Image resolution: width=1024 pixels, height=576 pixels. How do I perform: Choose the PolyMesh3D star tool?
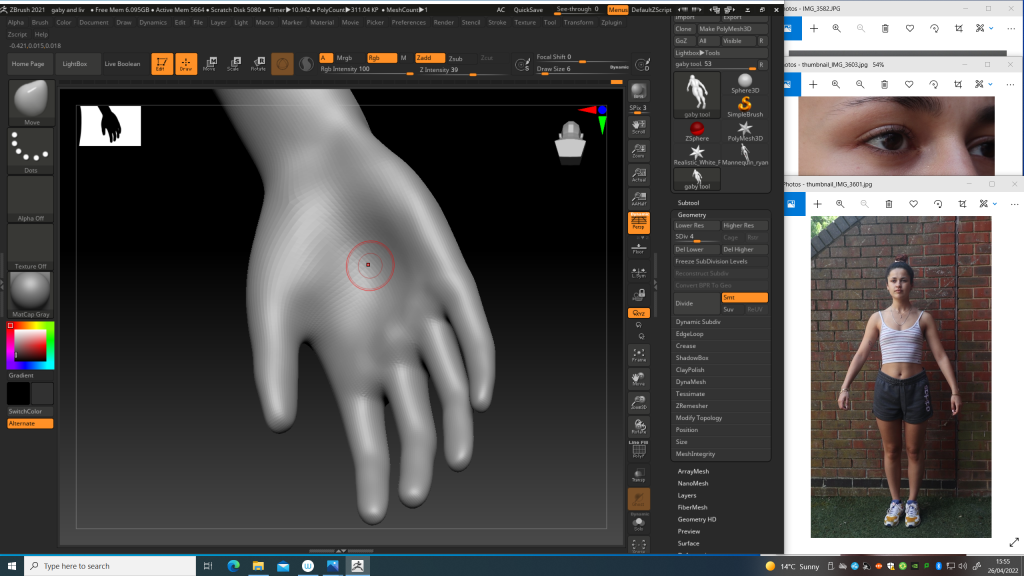tap(745, 130)
